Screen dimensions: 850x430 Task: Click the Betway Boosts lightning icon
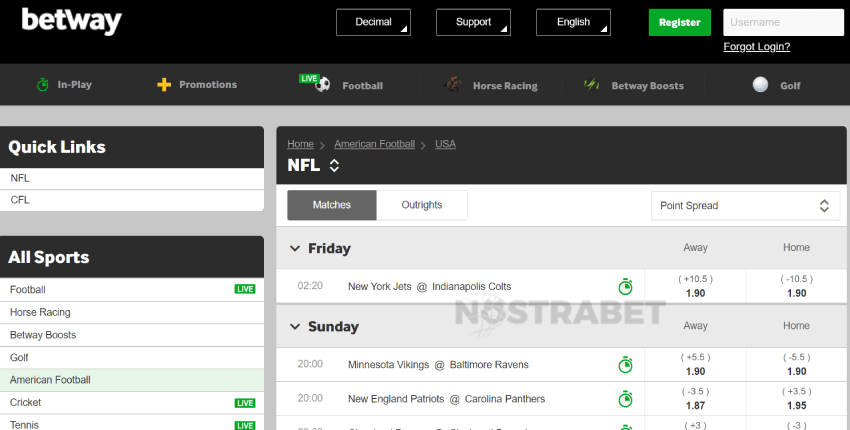tap(591, 84)
